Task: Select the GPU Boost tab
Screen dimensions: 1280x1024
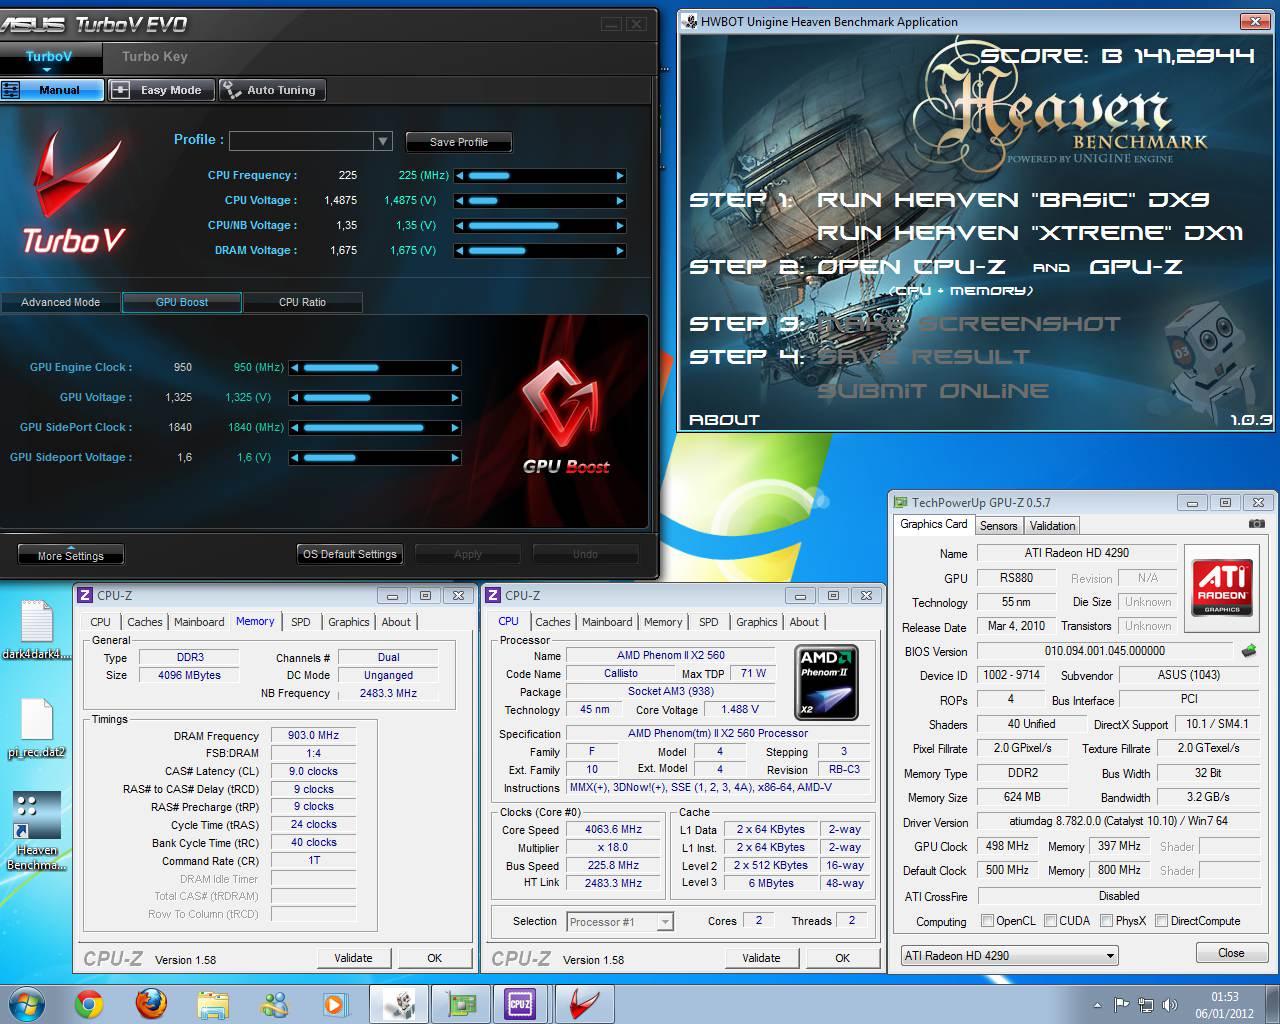Action: point(181,302)
